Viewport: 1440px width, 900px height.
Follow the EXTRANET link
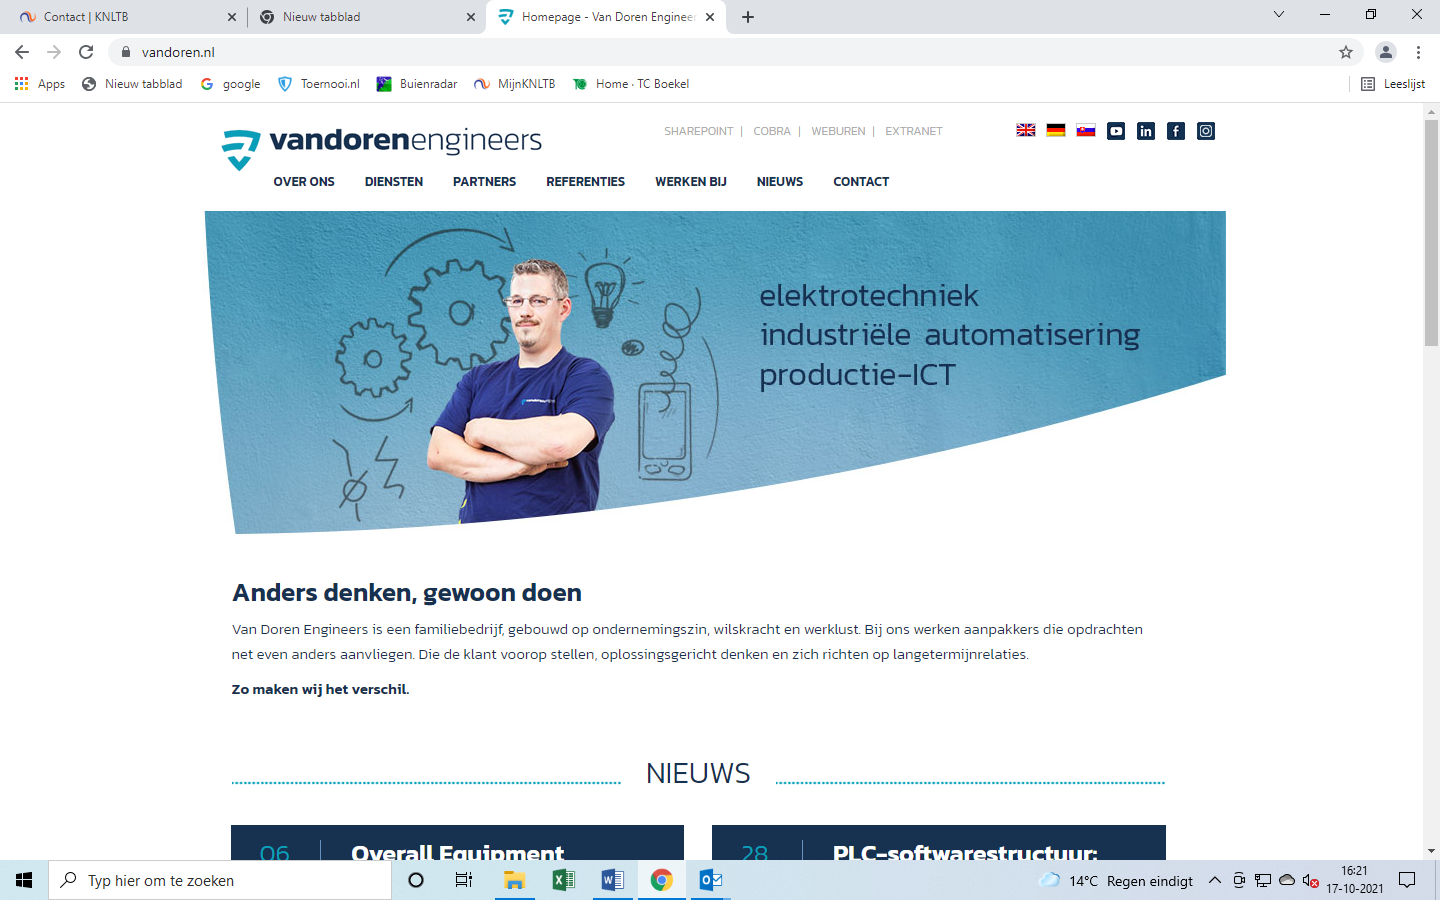pos(914,131)
